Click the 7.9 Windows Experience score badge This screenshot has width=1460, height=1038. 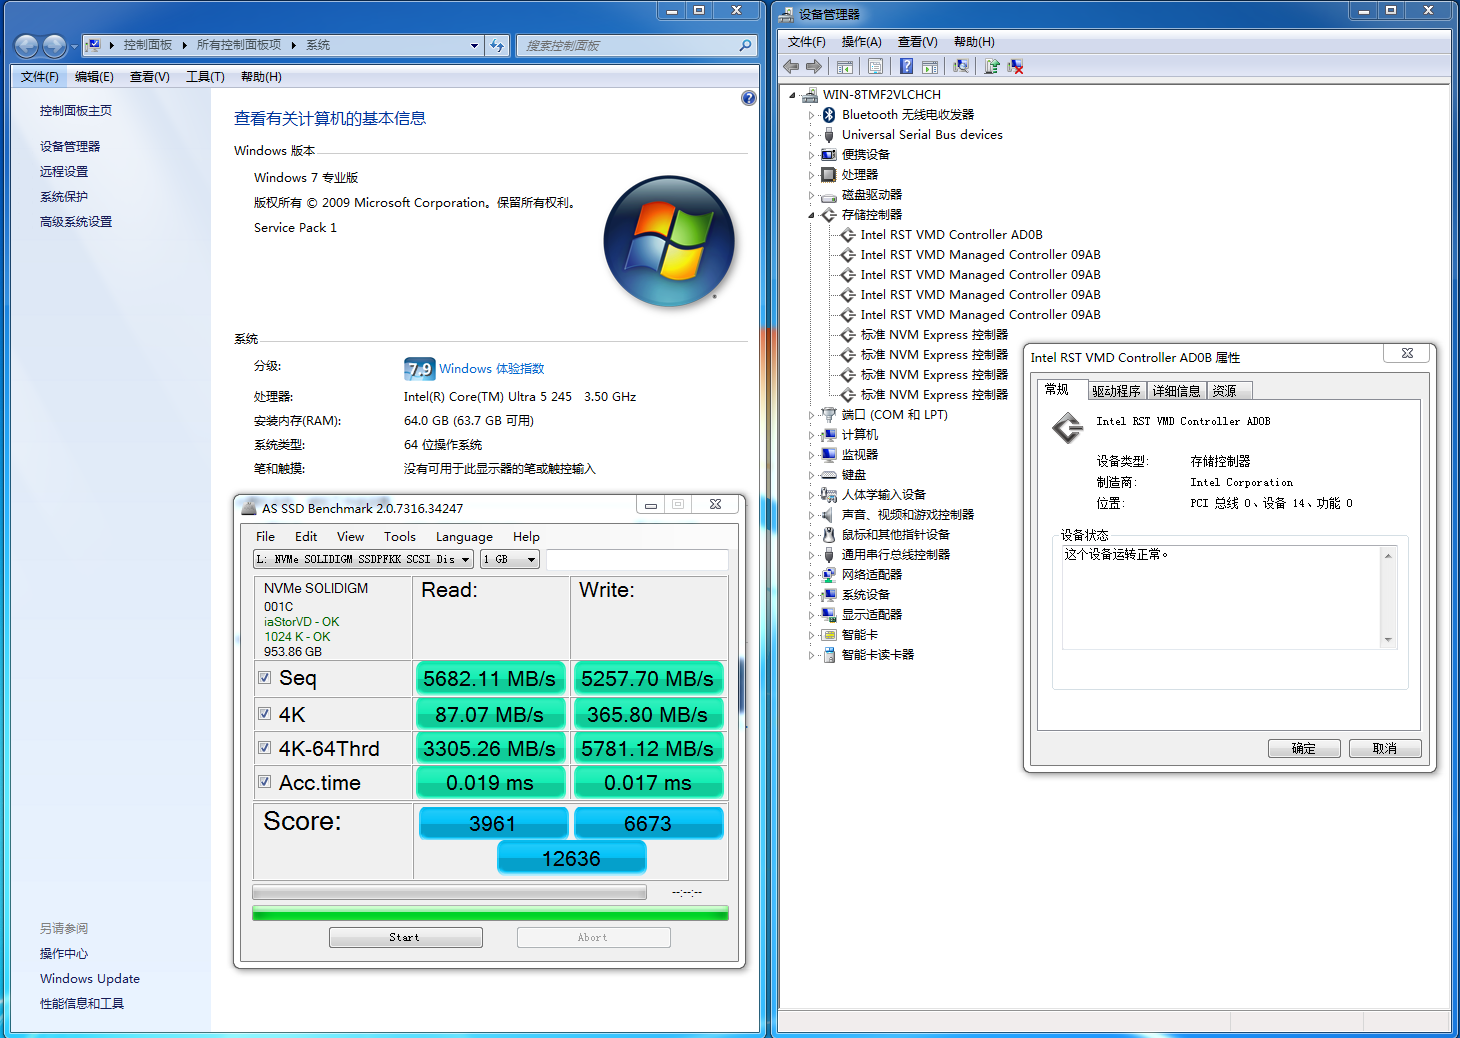point(420,368)
